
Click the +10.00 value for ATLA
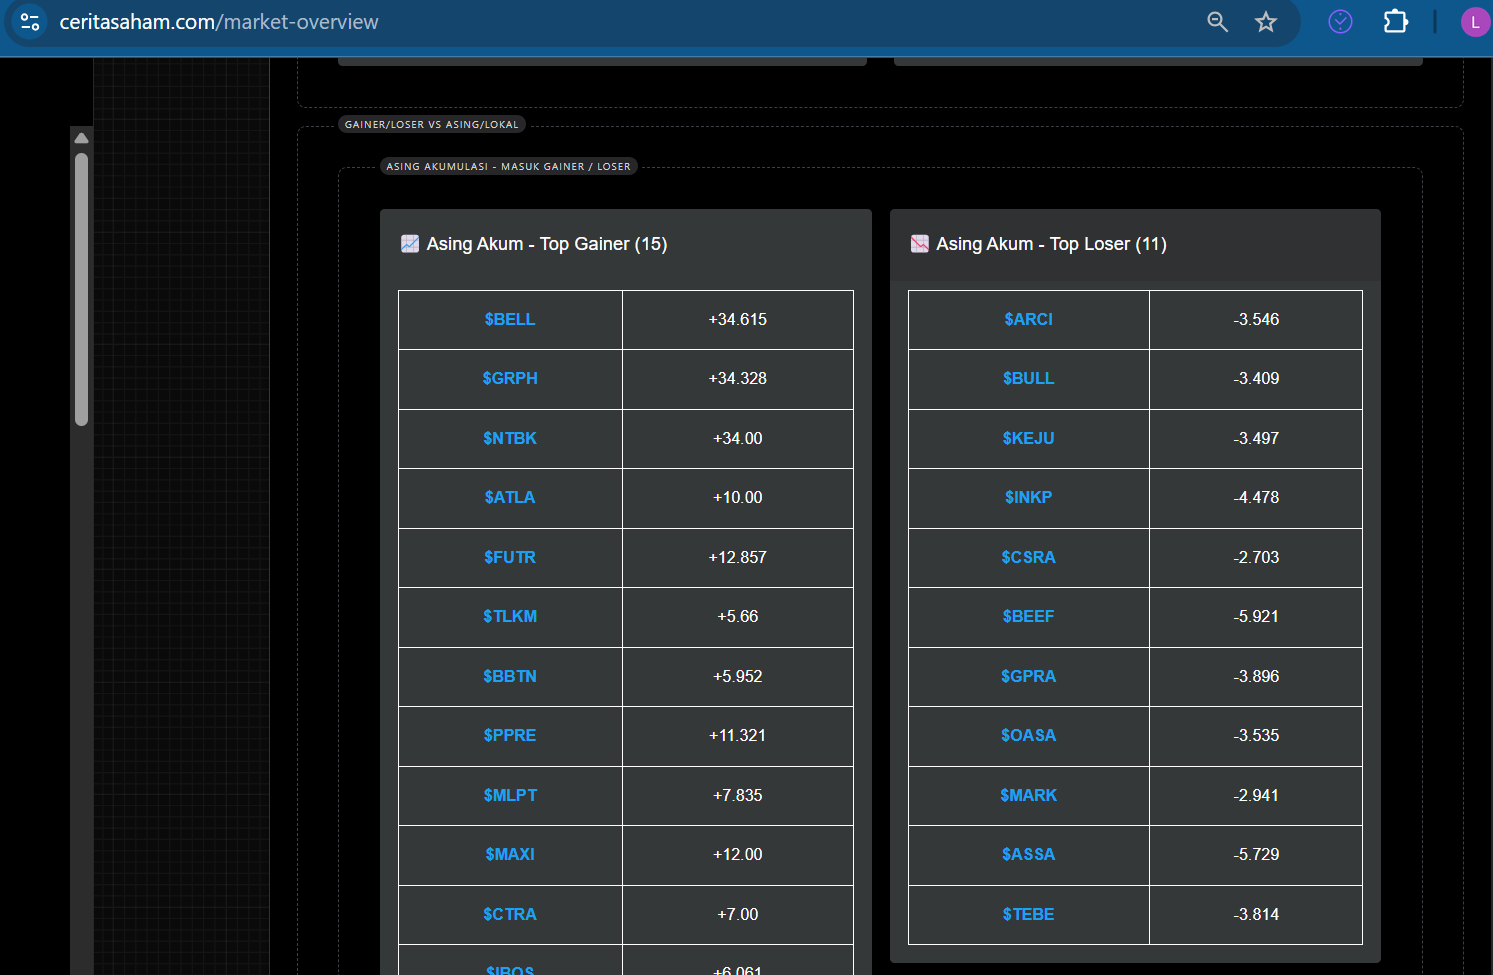pyautogui.click(x=738, y=498)
